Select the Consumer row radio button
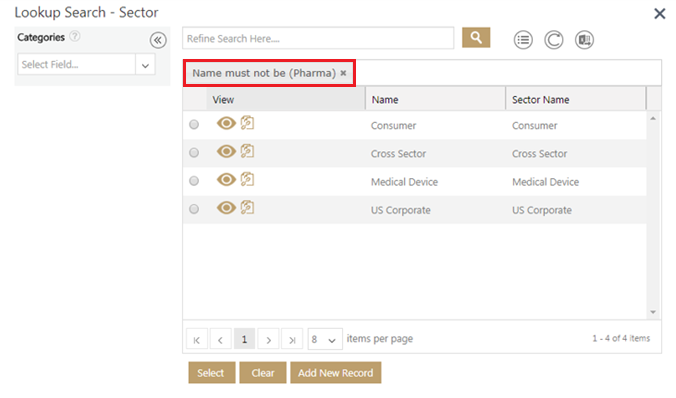Viewport: 676px width, 398px height. [x=194, y=125]
